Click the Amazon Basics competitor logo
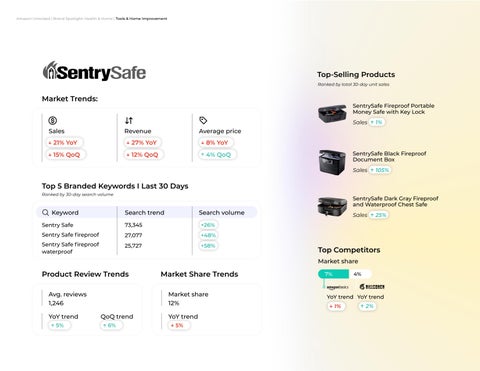The width and height of the screenshot is (480, 371). pos(337,287)
